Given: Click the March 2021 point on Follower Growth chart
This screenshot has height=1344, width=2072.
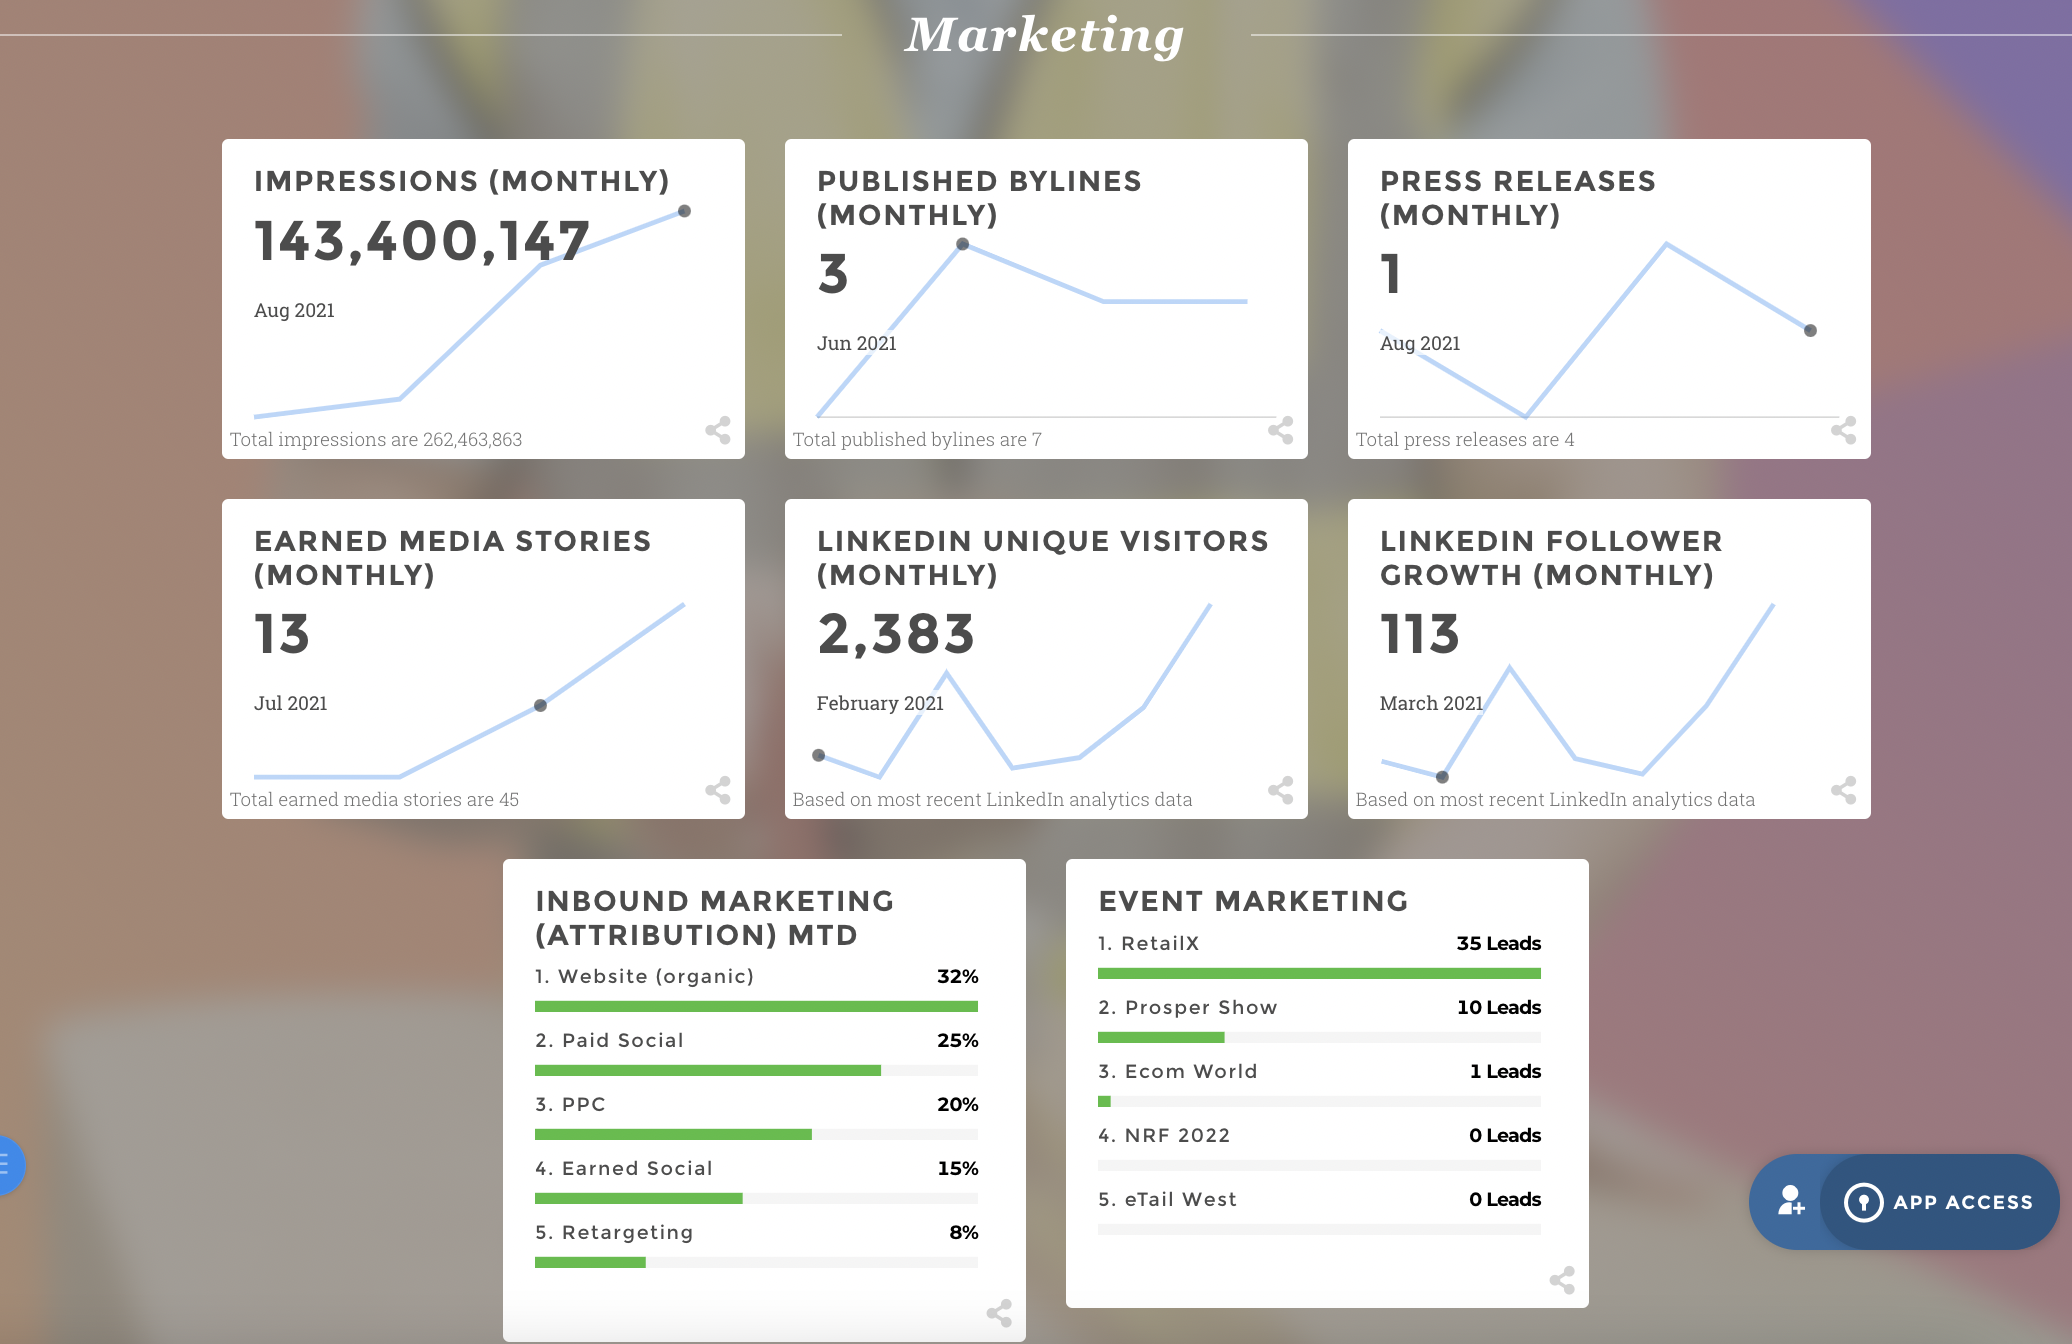Looking at the screenshot, I should [x=1442, y=777].
